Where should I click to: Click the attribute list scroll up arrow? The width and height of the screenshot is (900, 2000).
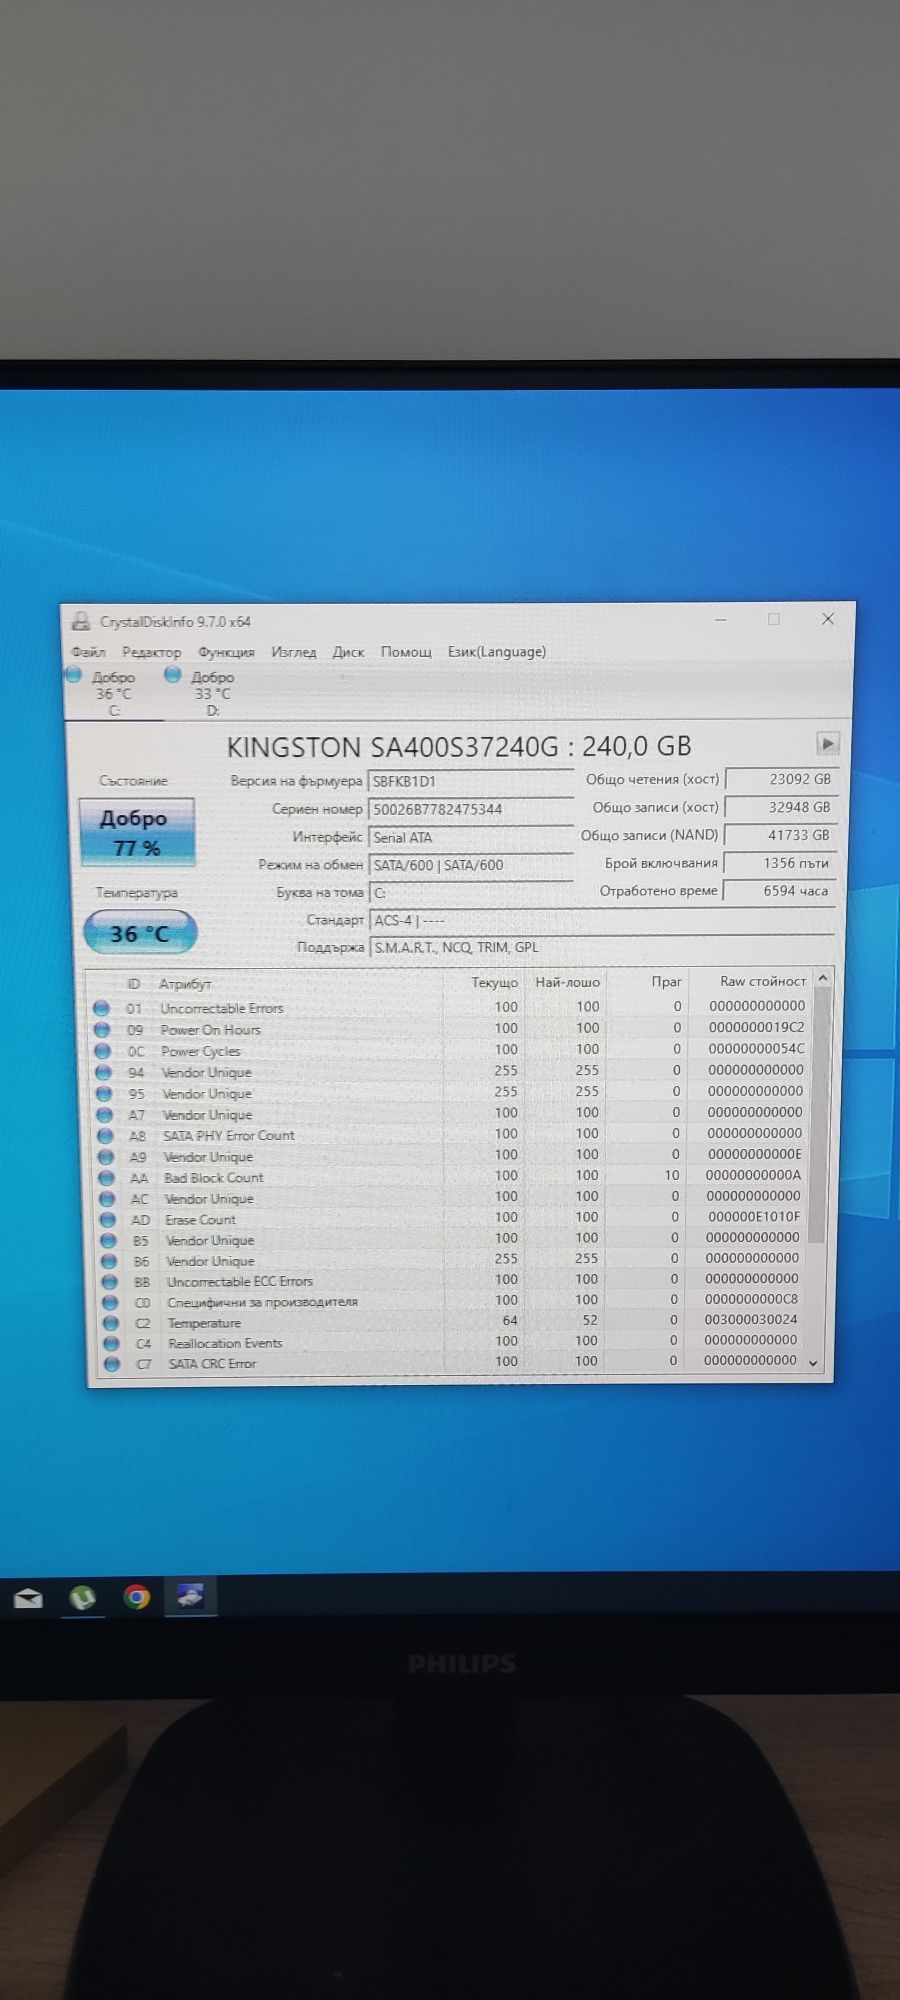822,978
